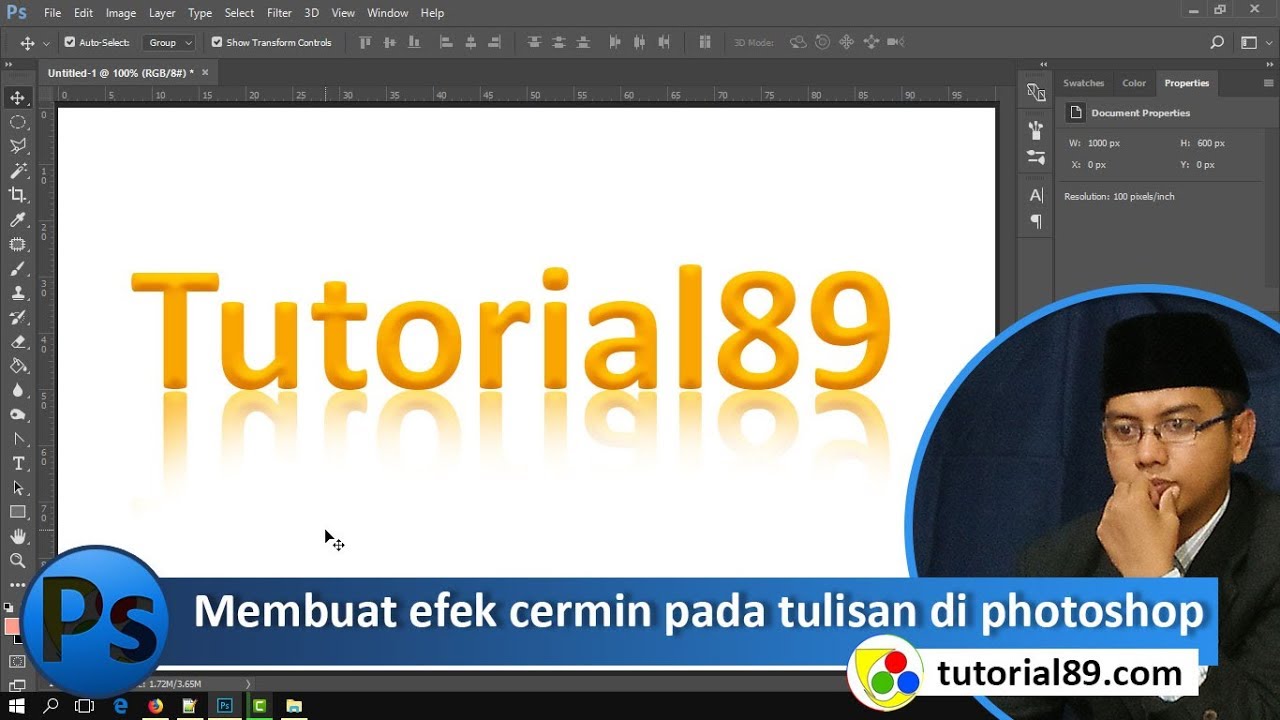Open the Brush settings panel icon
Viewport: 1280px width, 720px height.
point(1036,130)
